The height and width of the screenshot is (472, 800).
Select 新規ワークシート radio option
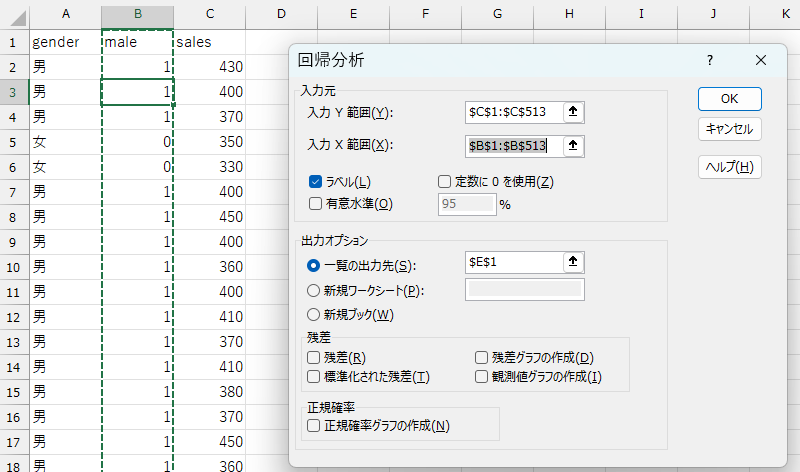pos(314,290)
